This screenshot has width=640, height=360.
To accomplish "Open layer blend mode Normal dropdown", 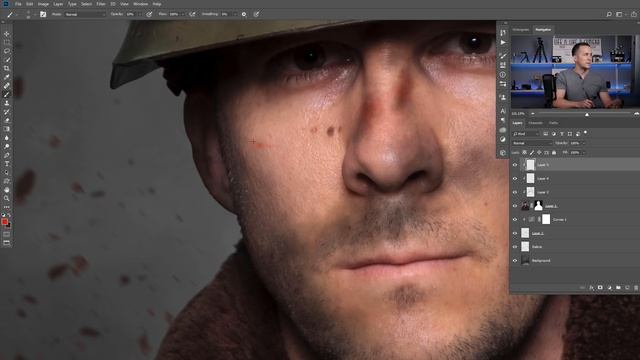I will [x=532, y=143].
